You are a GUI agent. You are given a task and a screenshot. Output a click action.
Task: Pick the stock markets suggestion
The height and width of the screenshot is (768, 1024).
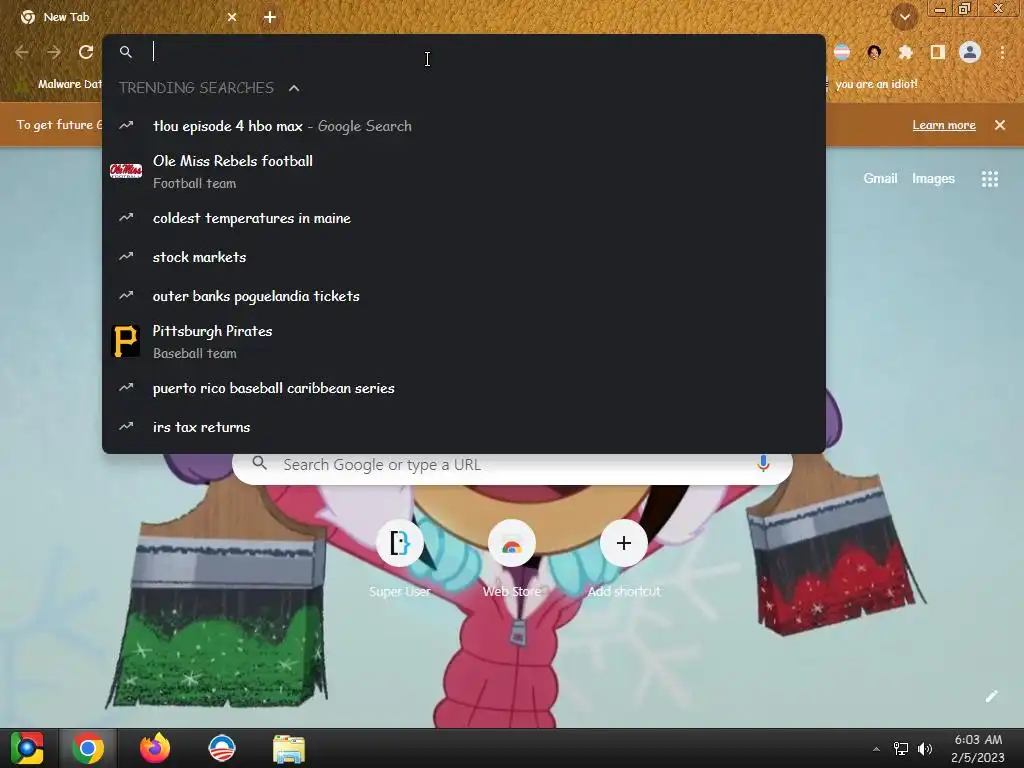[464, 257]
